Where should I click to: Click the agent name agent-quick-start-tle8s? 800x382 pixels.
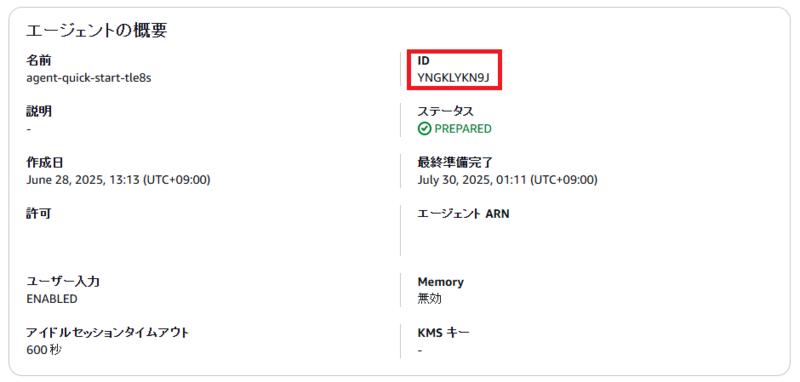click(x=89, y=78)
